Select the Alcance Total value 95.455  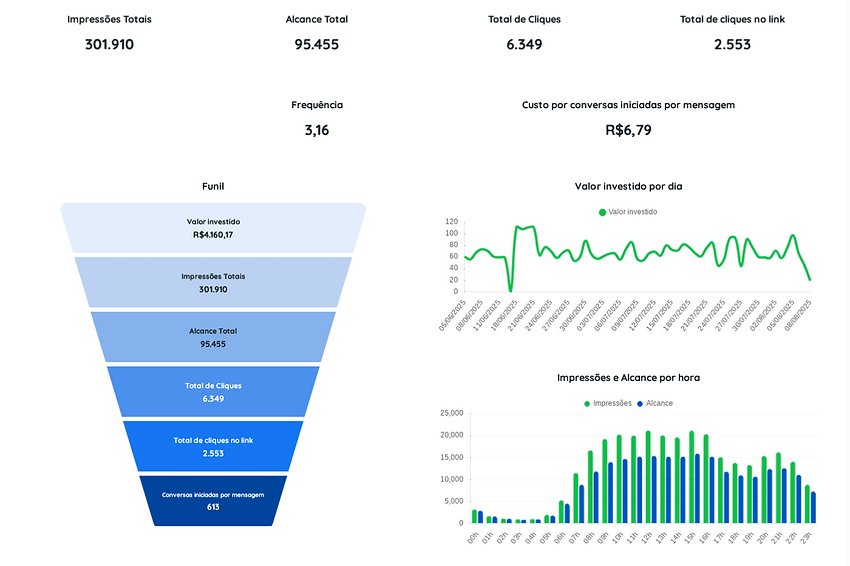click(317, 44)
